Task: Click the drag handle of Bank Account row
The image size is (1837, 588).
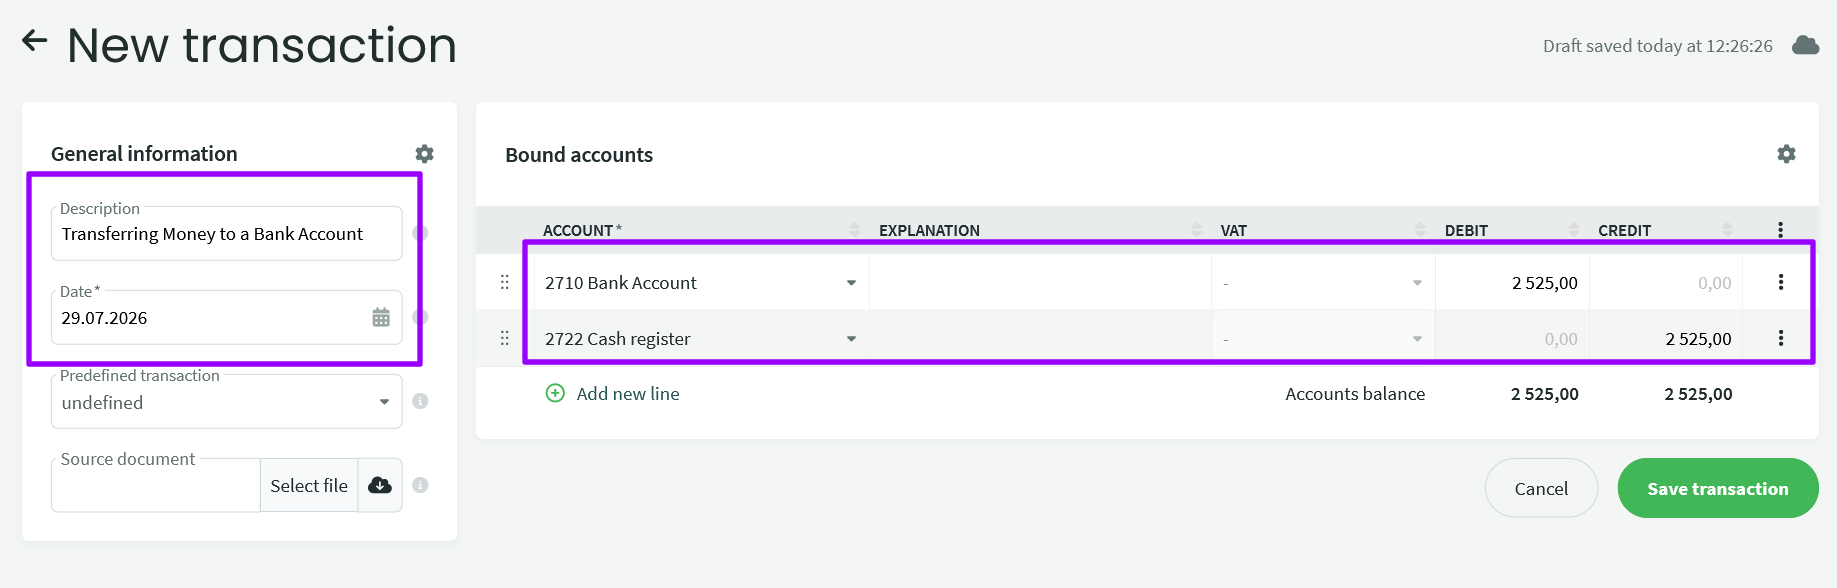Action: [505, 282]
